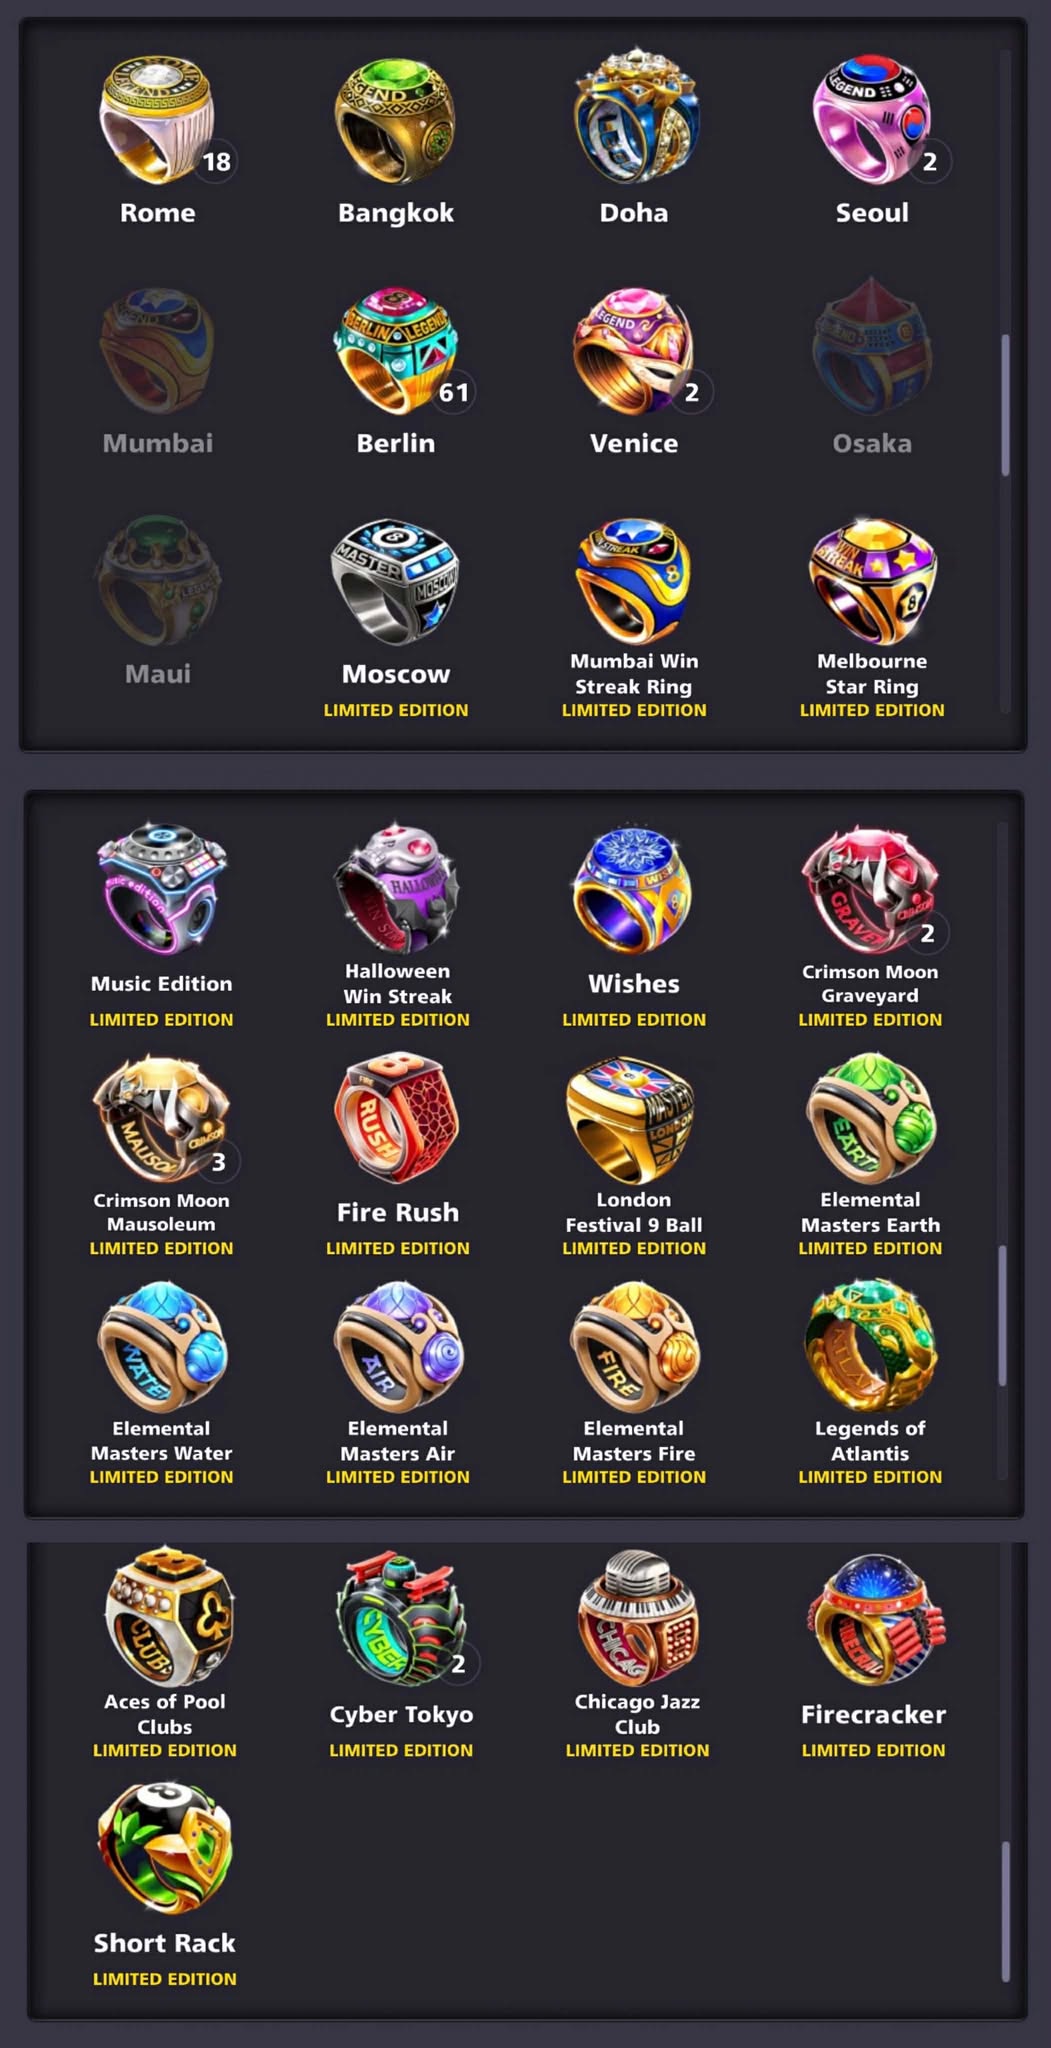
Task: Select the Rome ring icon
Action: click(158, 120)
